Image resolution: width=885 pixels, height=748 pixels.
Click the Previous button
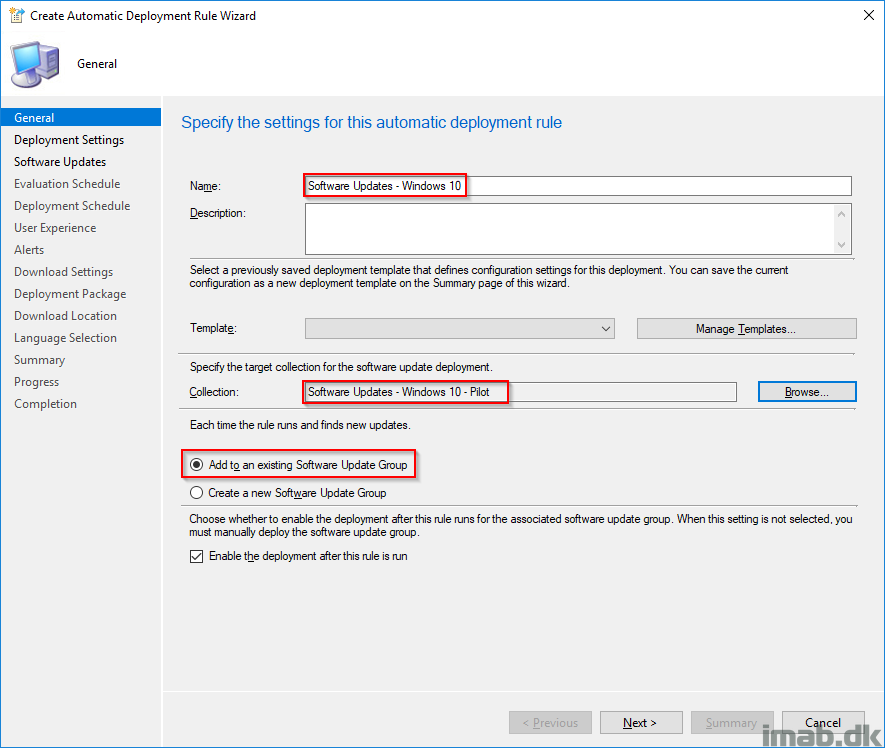[x=550, y=723]
